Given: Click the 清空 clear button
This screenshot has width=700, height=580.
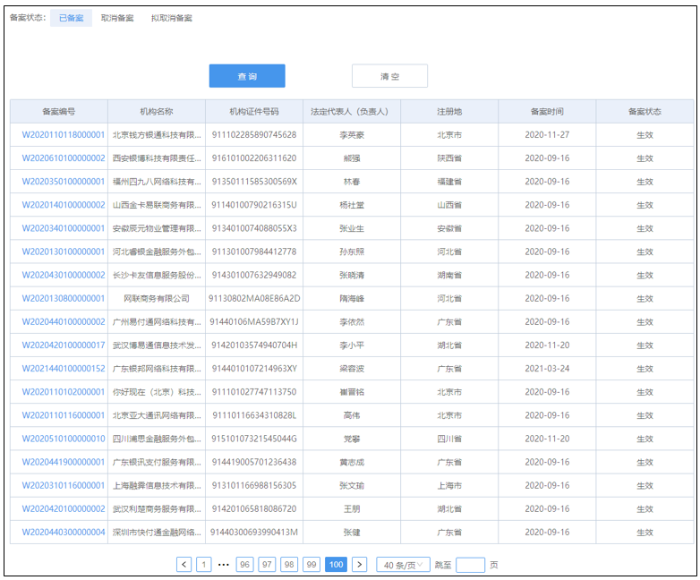Looking at the screenshot, I should (390, 76).
